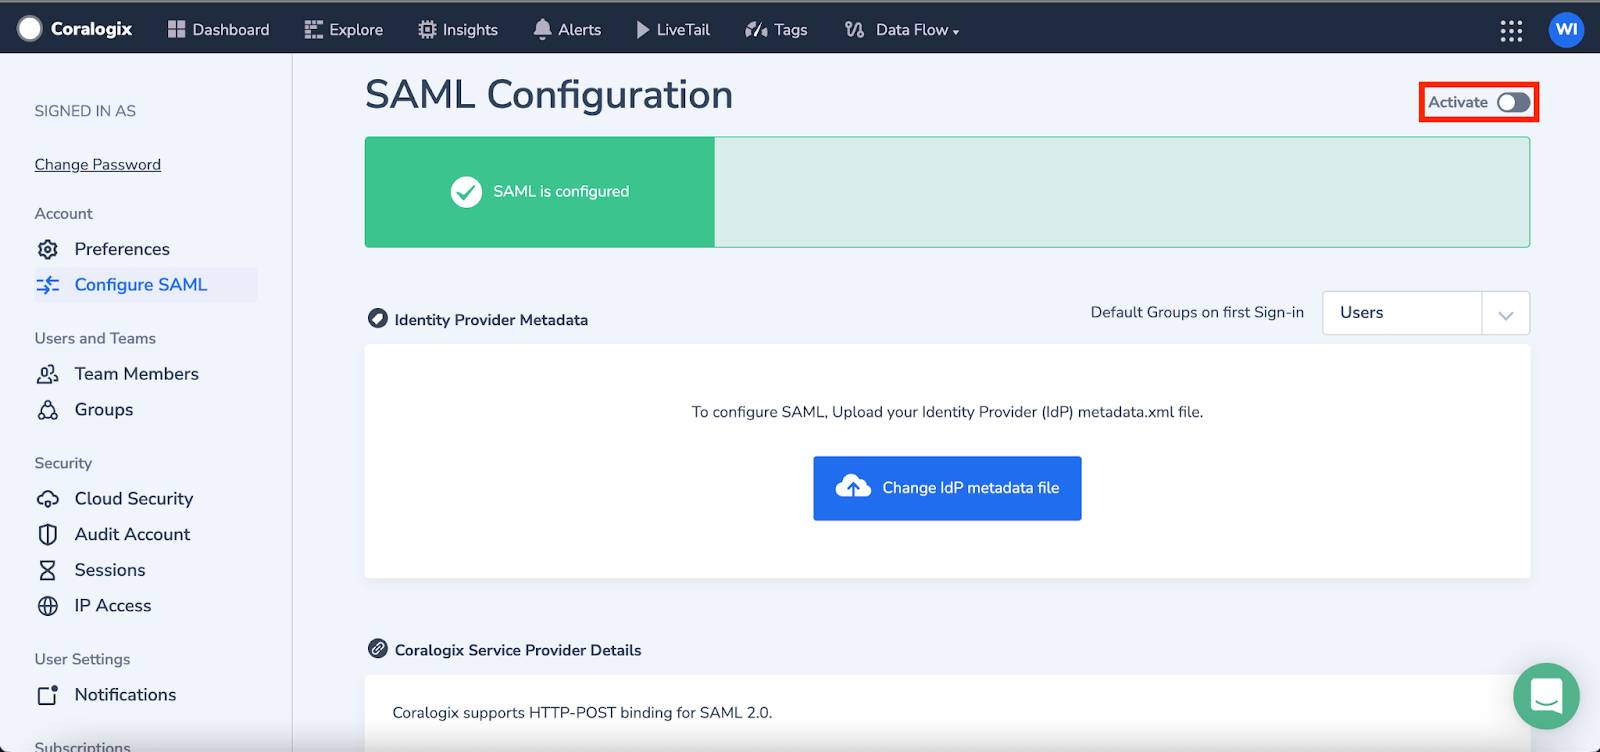Open Team Members in the sidebar
1600x752 pixels.
[x=137, y=374]
